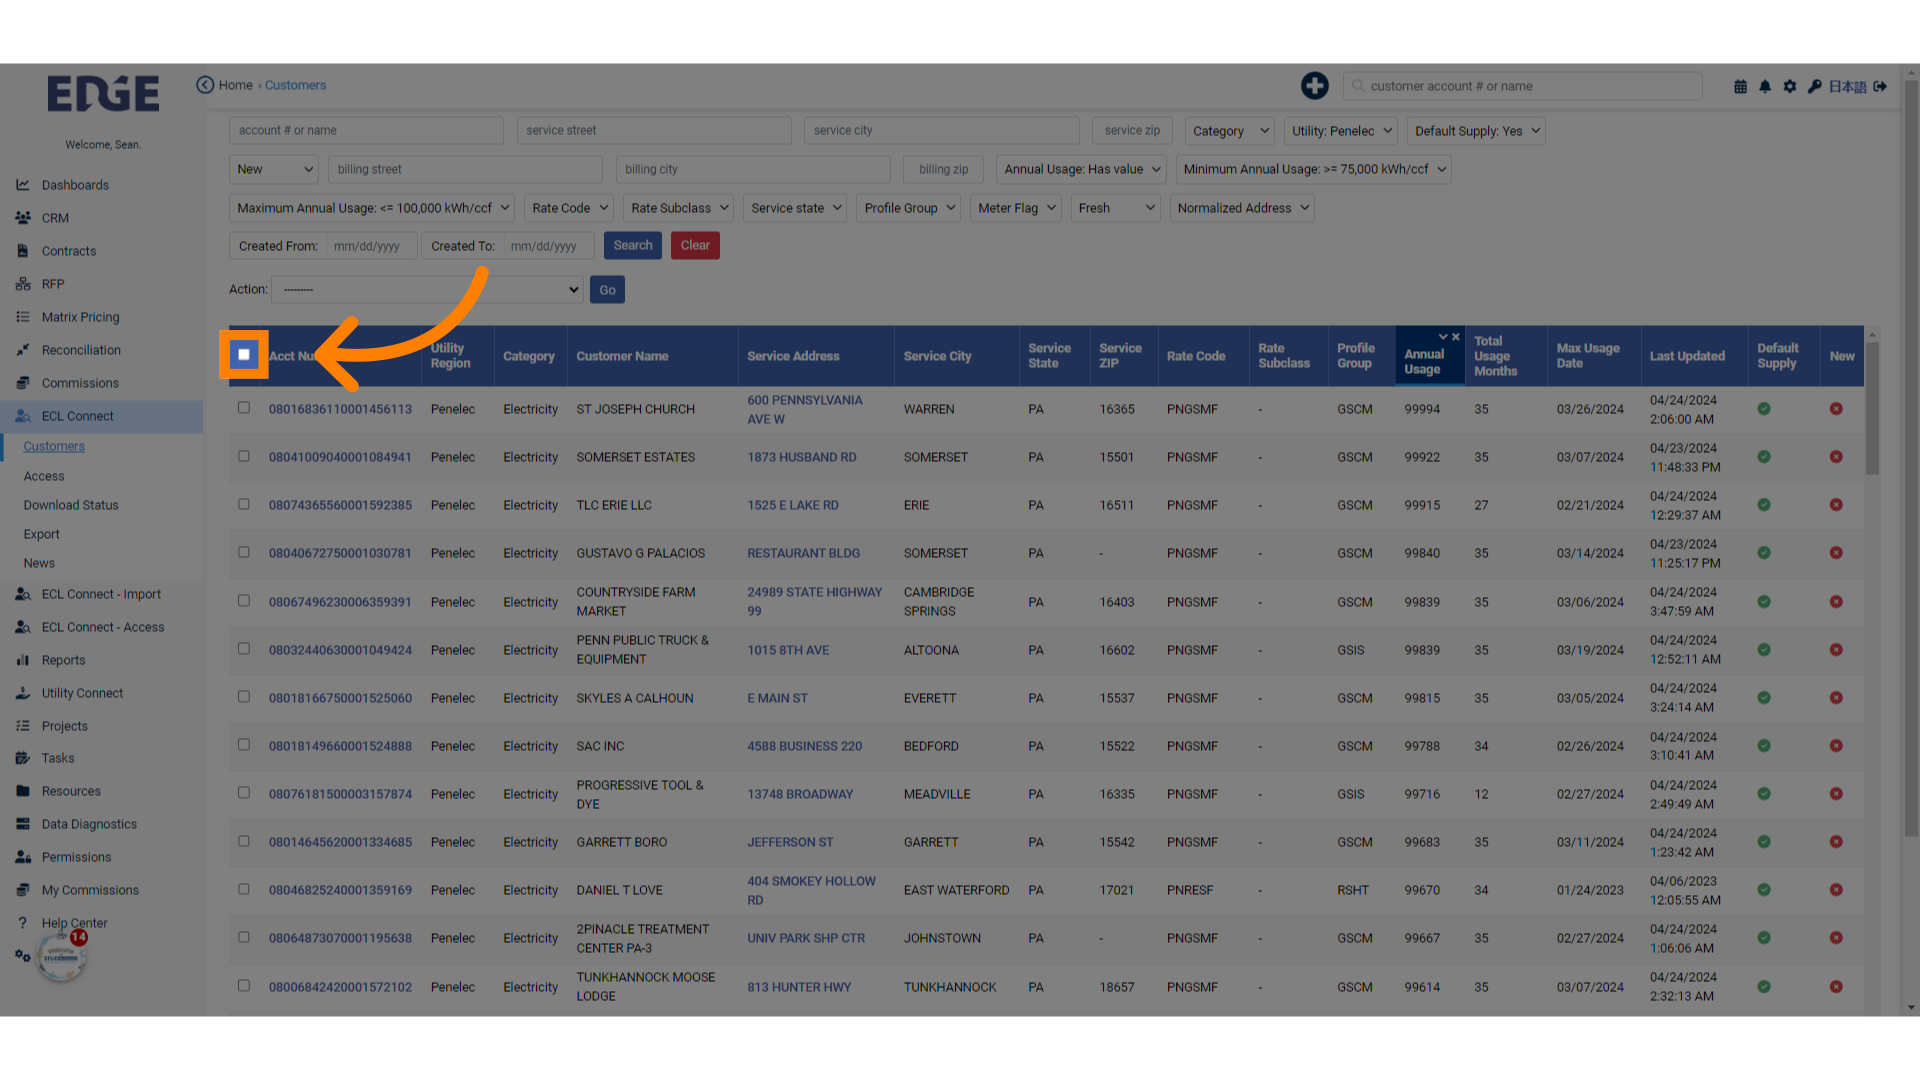Click the Contracts document icon
Screen dimensions: 1920x1080
click(23, 251)
